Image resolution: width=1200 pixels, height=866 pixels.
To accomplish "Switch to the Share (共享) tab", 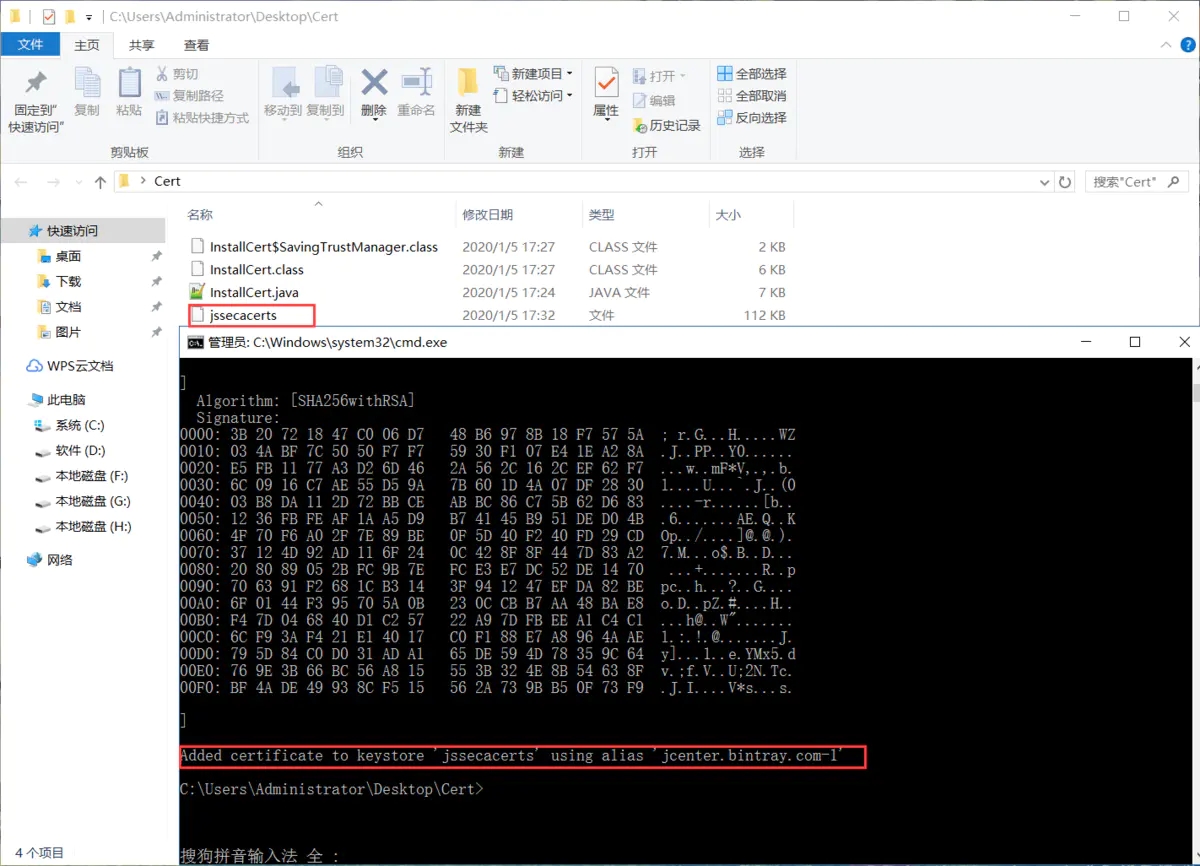I will click(x=142, y=45).
